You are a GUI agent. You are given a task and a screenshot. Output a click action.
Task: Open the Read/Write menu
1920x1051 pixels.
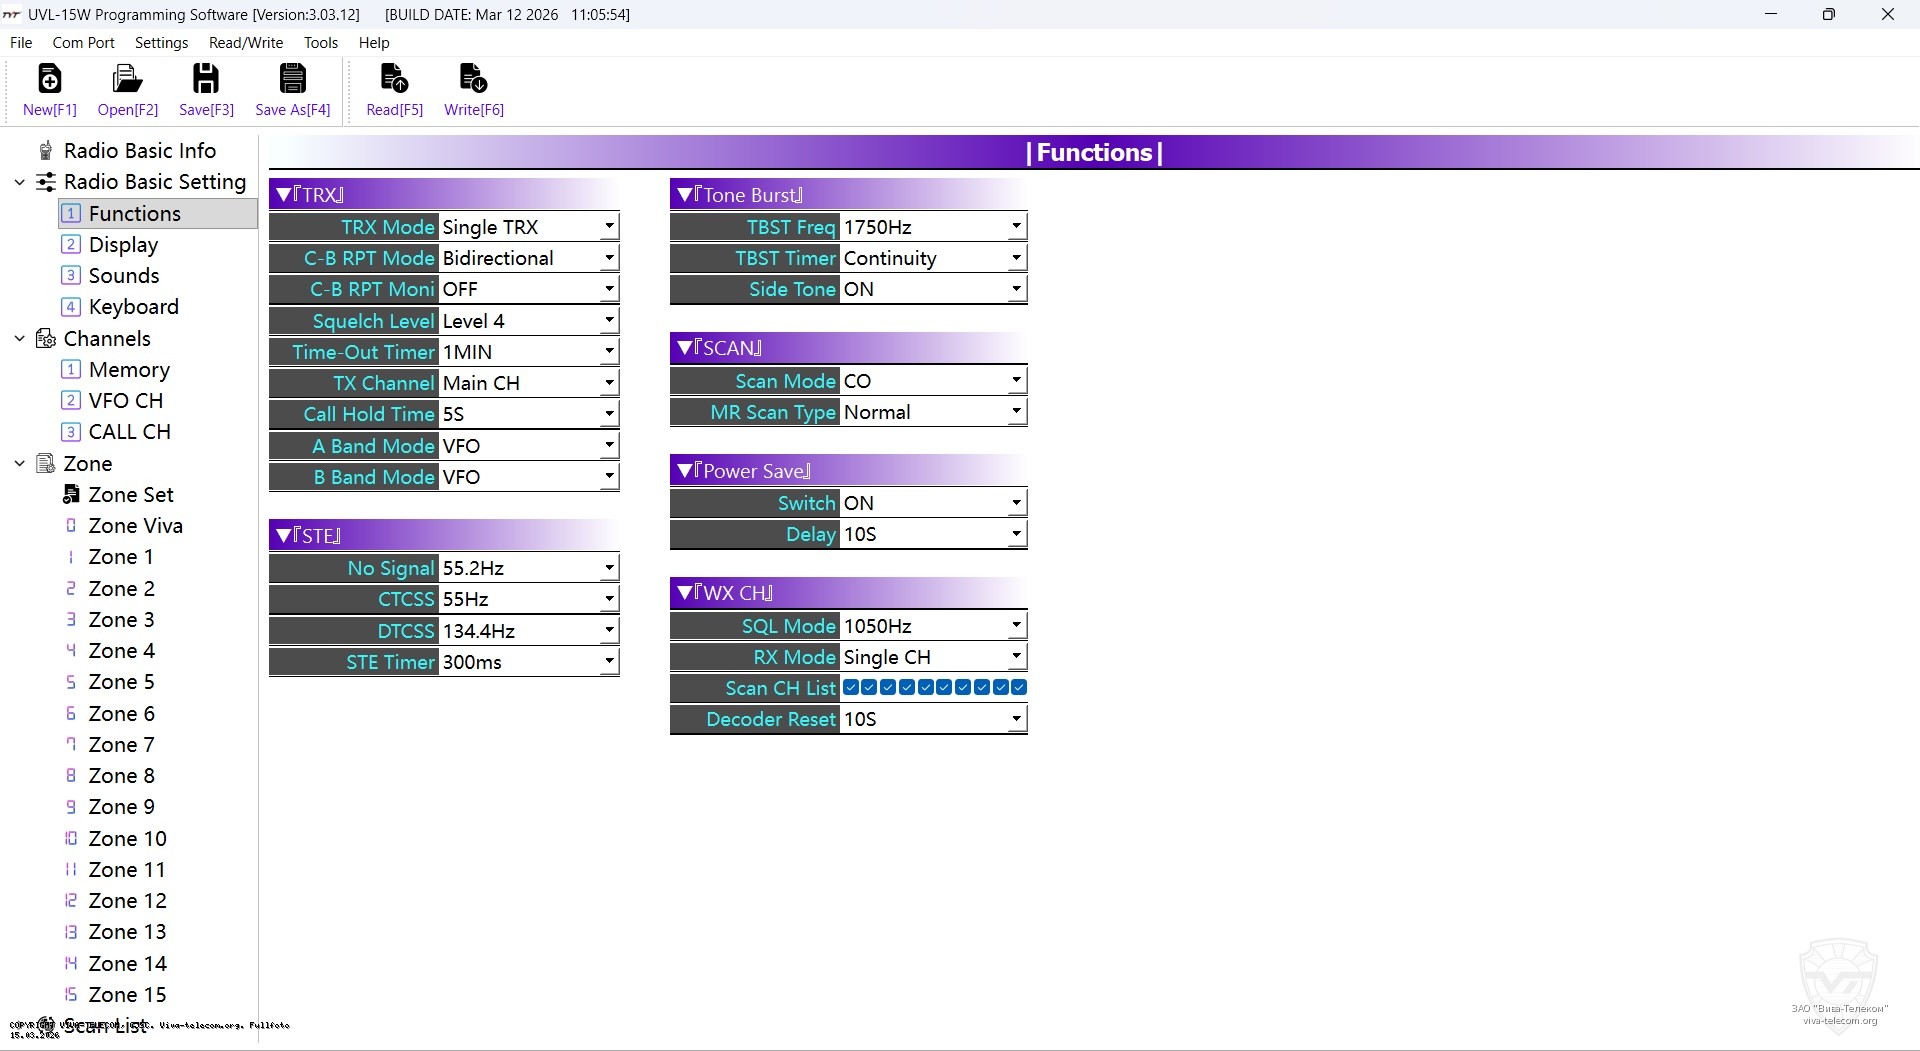coord(245,43)
